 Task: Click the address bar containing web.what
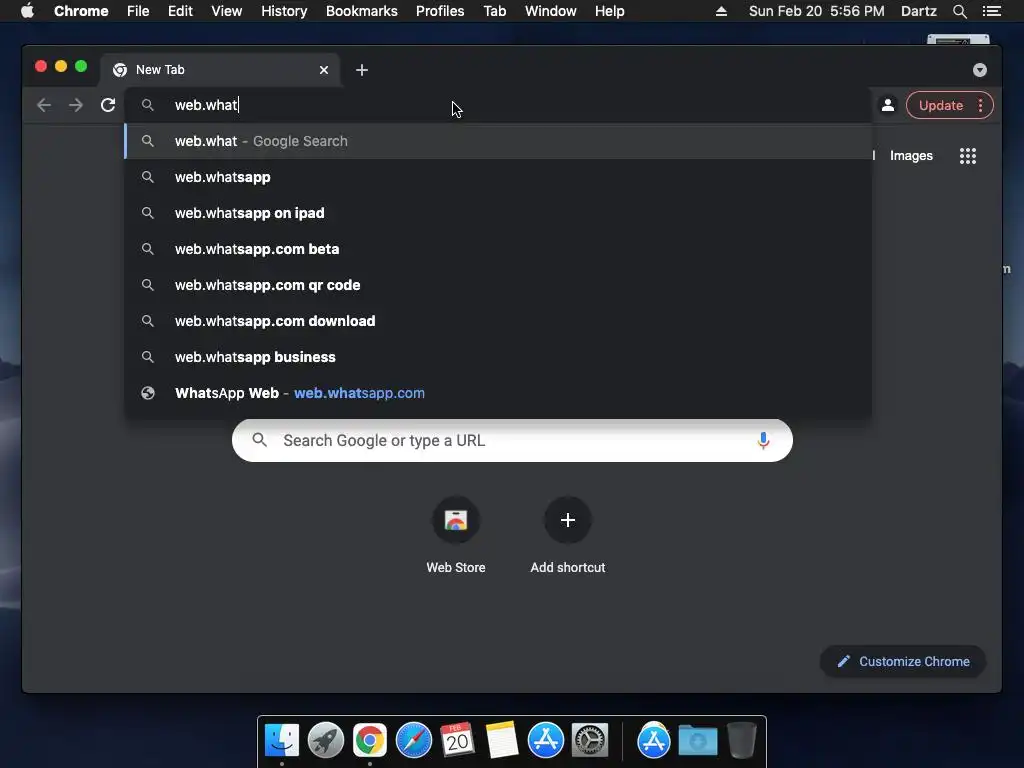click(x=498, y=105)
